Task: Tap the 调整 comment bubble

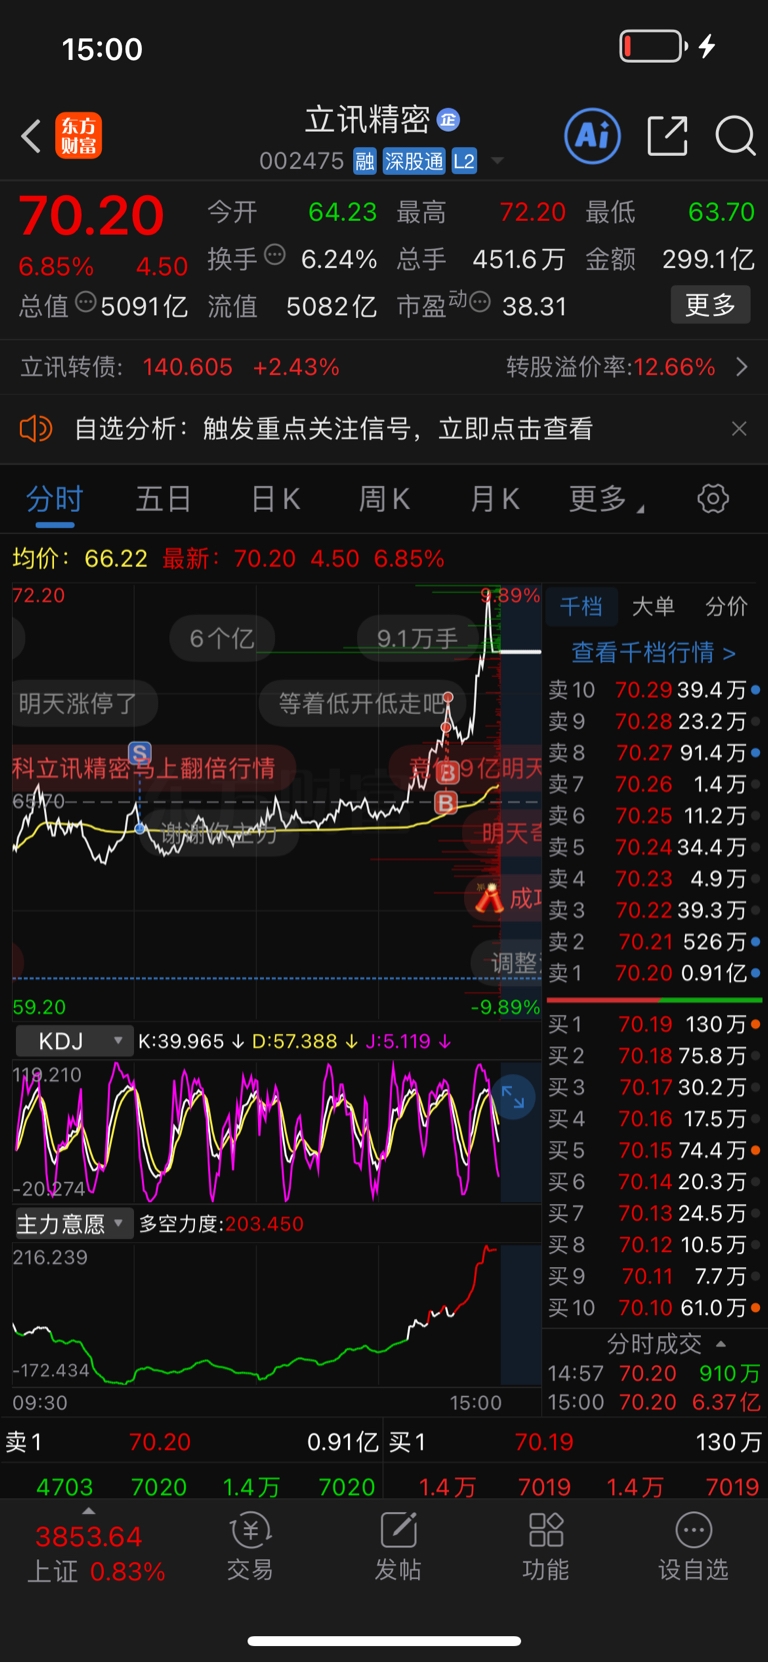Action: (x=508, y=963)
